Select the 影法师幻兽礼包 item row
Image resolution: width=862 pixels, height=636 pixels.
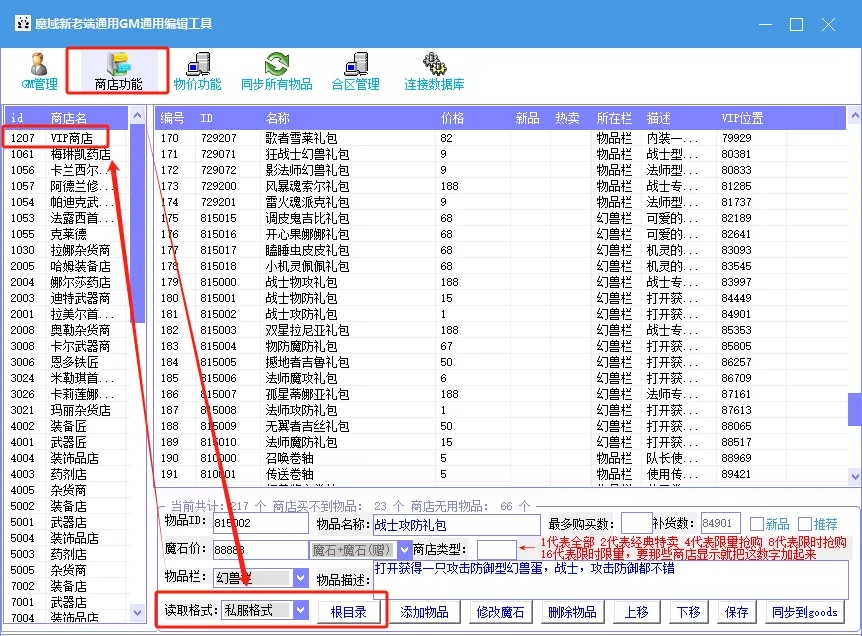point(500,170)
